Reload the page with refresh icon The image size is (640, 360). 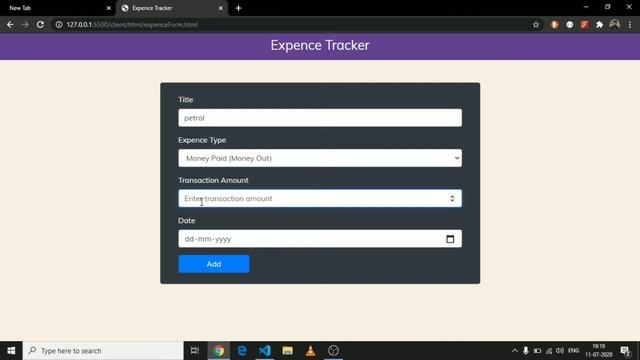tap(40, 24)
